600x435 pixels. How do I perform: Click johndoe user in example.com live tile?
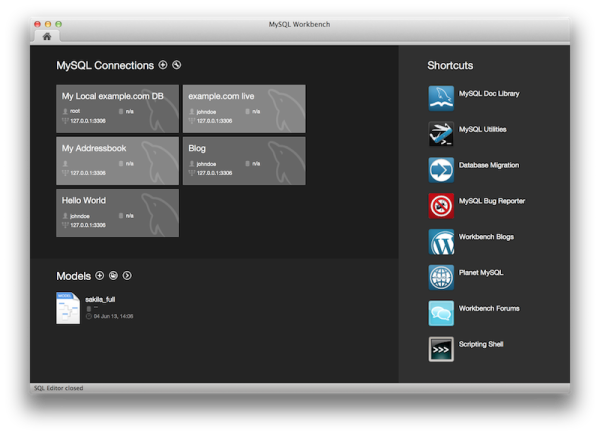point(206,112)
